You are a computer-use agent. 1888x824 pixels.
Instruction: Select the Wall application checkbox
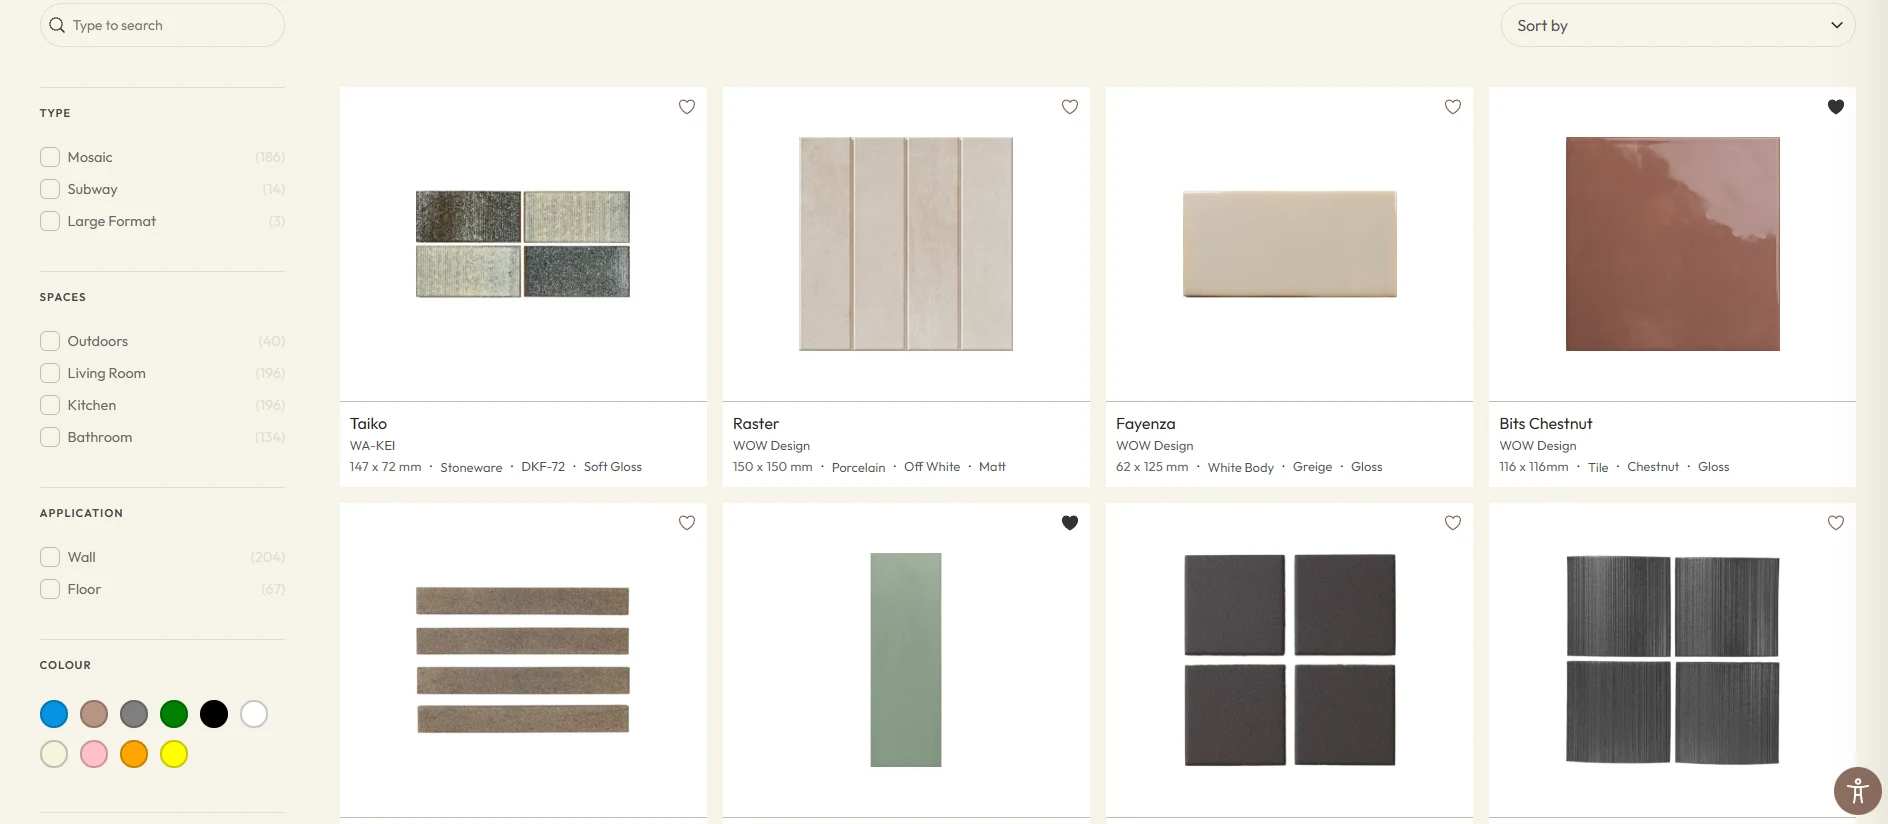pyautogui.click(x=50, y=557)
